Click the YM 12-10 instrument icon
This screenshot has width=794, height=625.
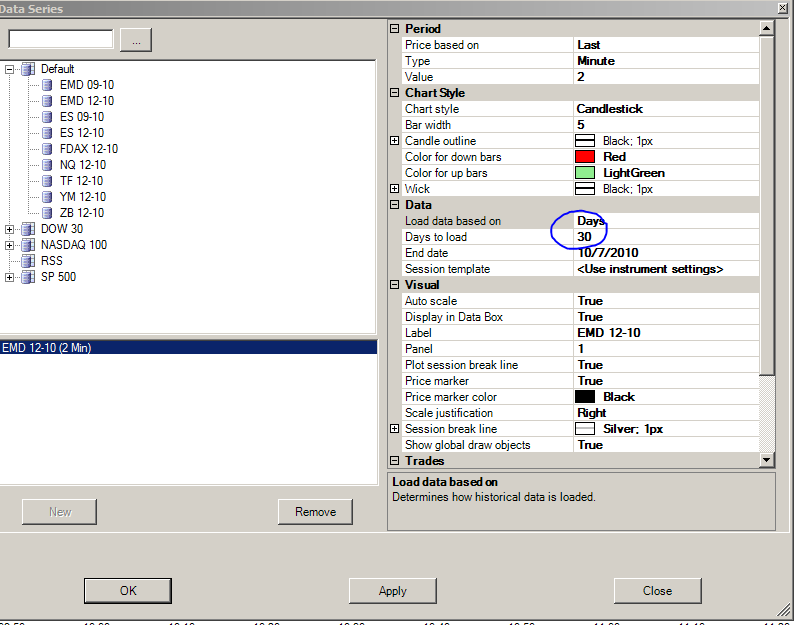click(47, 197)
